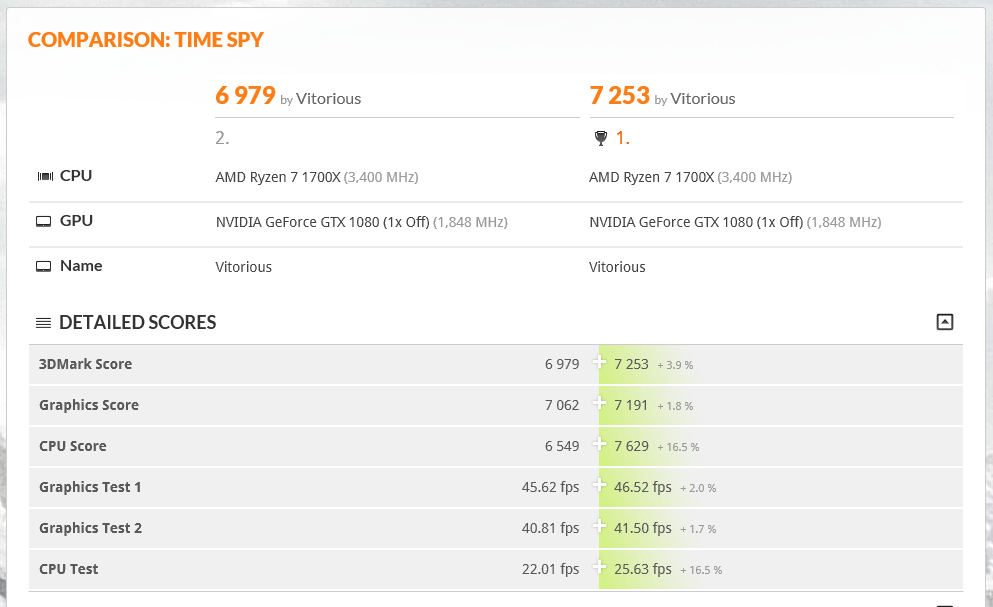Open the 6 979 score result
This screenshot has width=993, height=607.
click(x=246, y=96)
